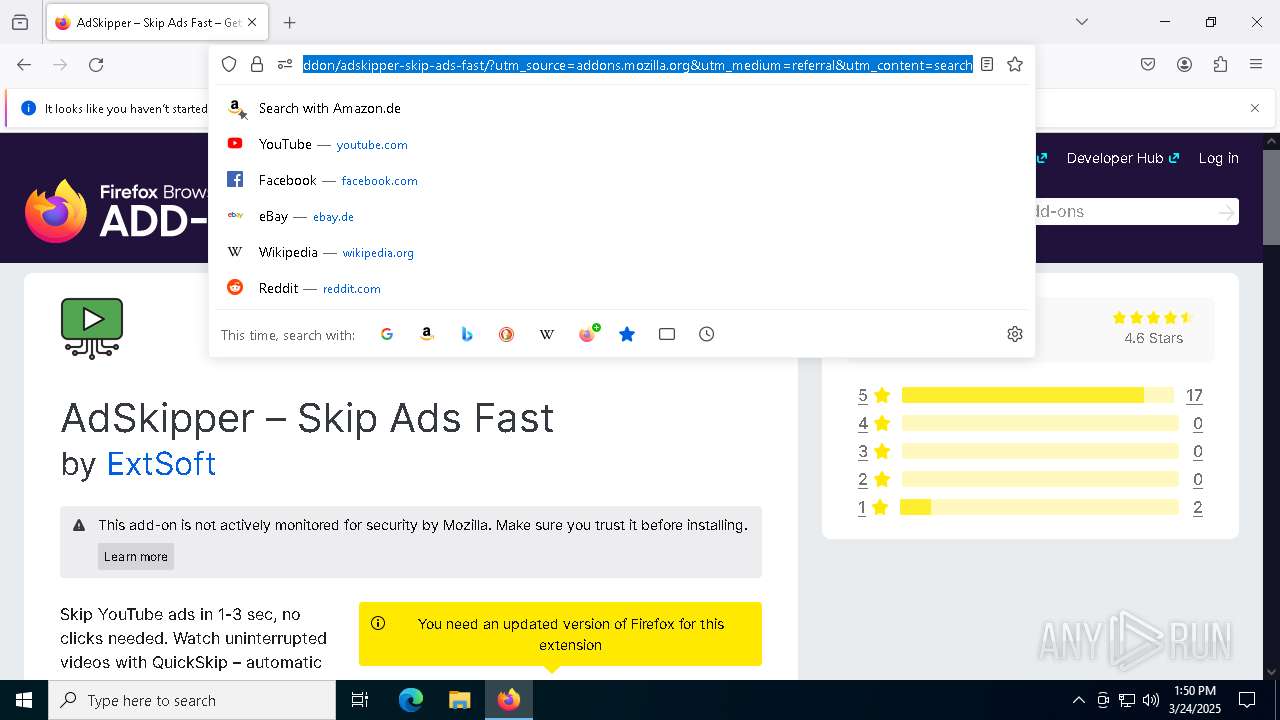1280x720 pixels.
Task: Bookmark this page with the star icon
Action: (x=1015, y=64)
